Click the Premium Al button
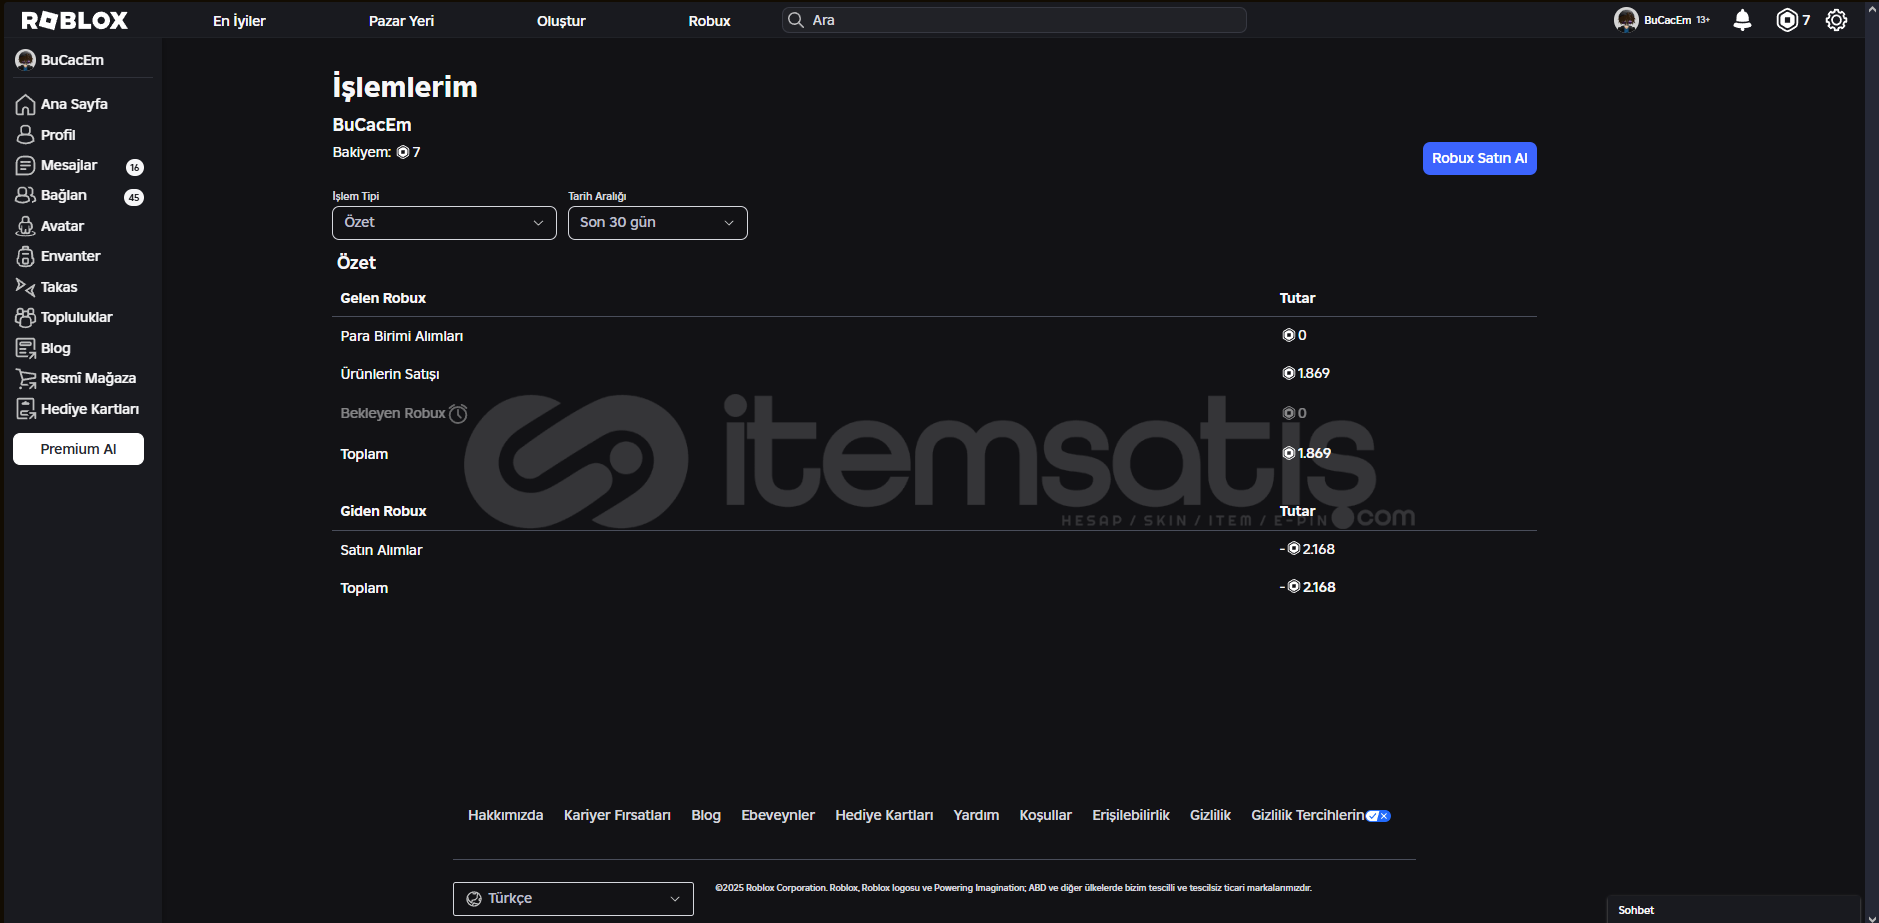 [78, 449]
